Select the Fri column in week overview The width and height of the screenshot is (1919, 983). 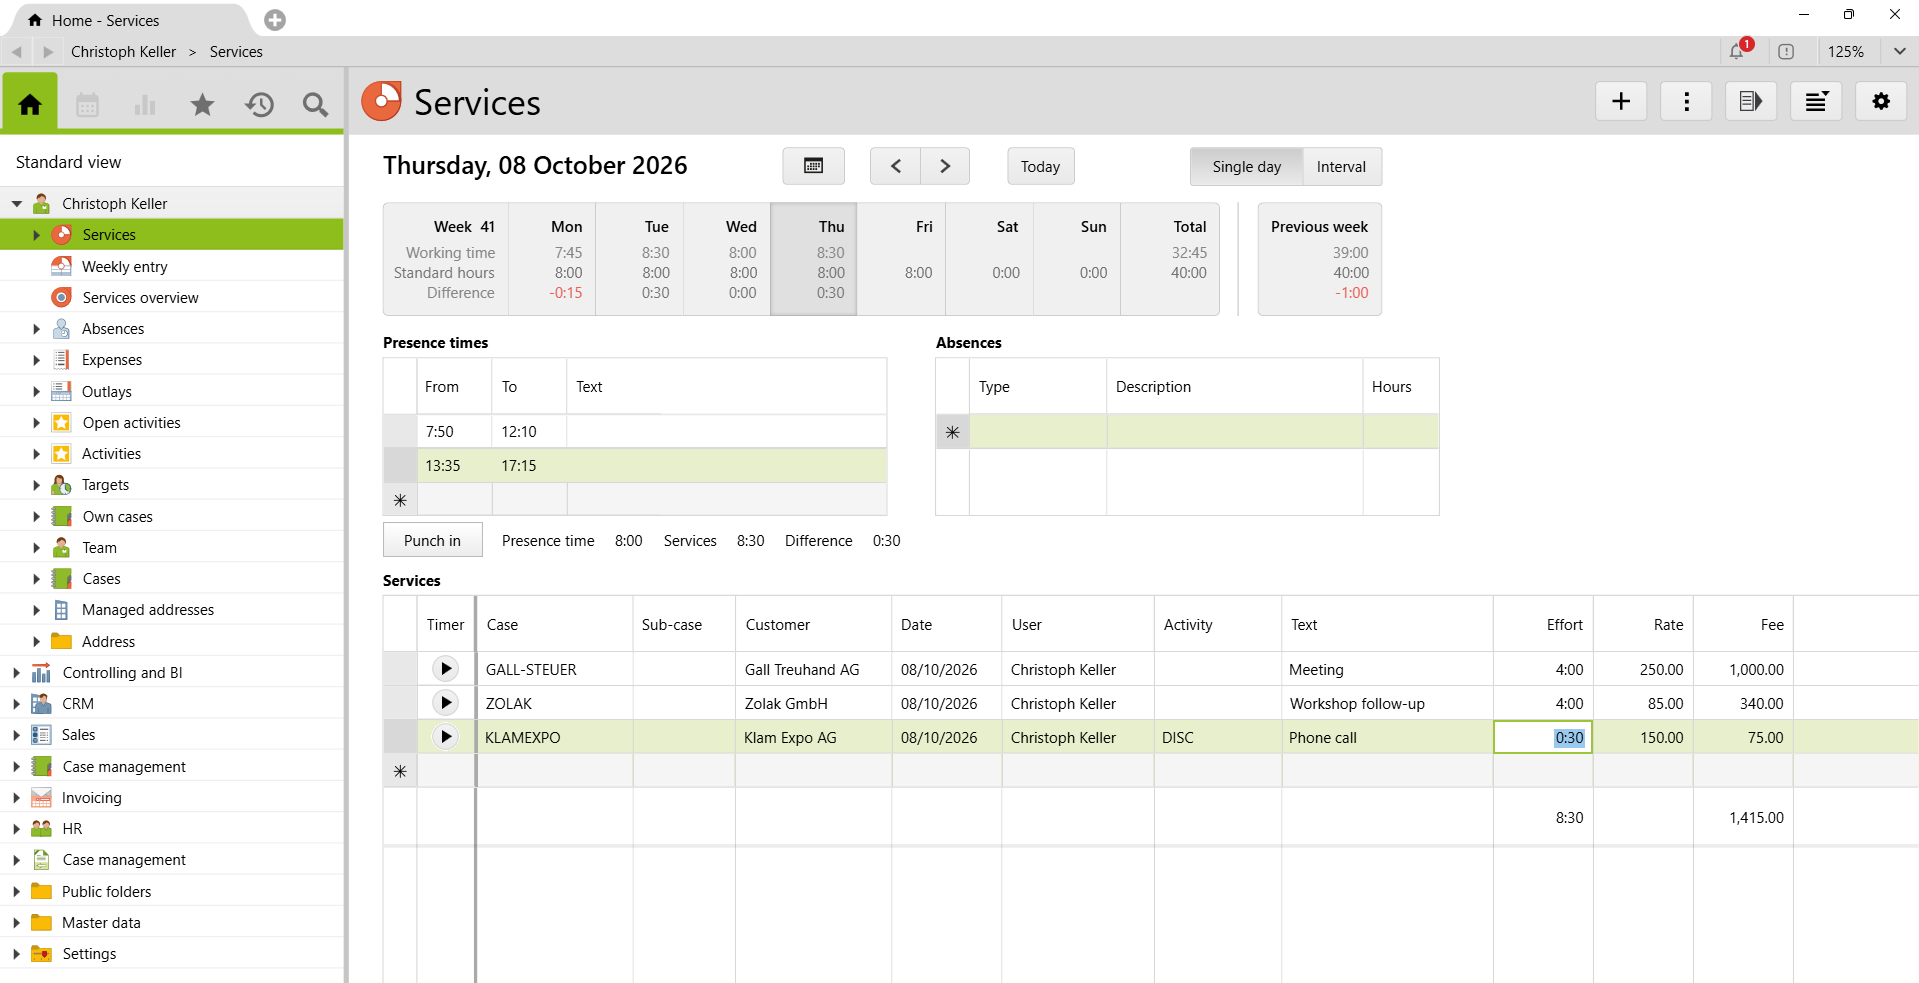(901, 259)
